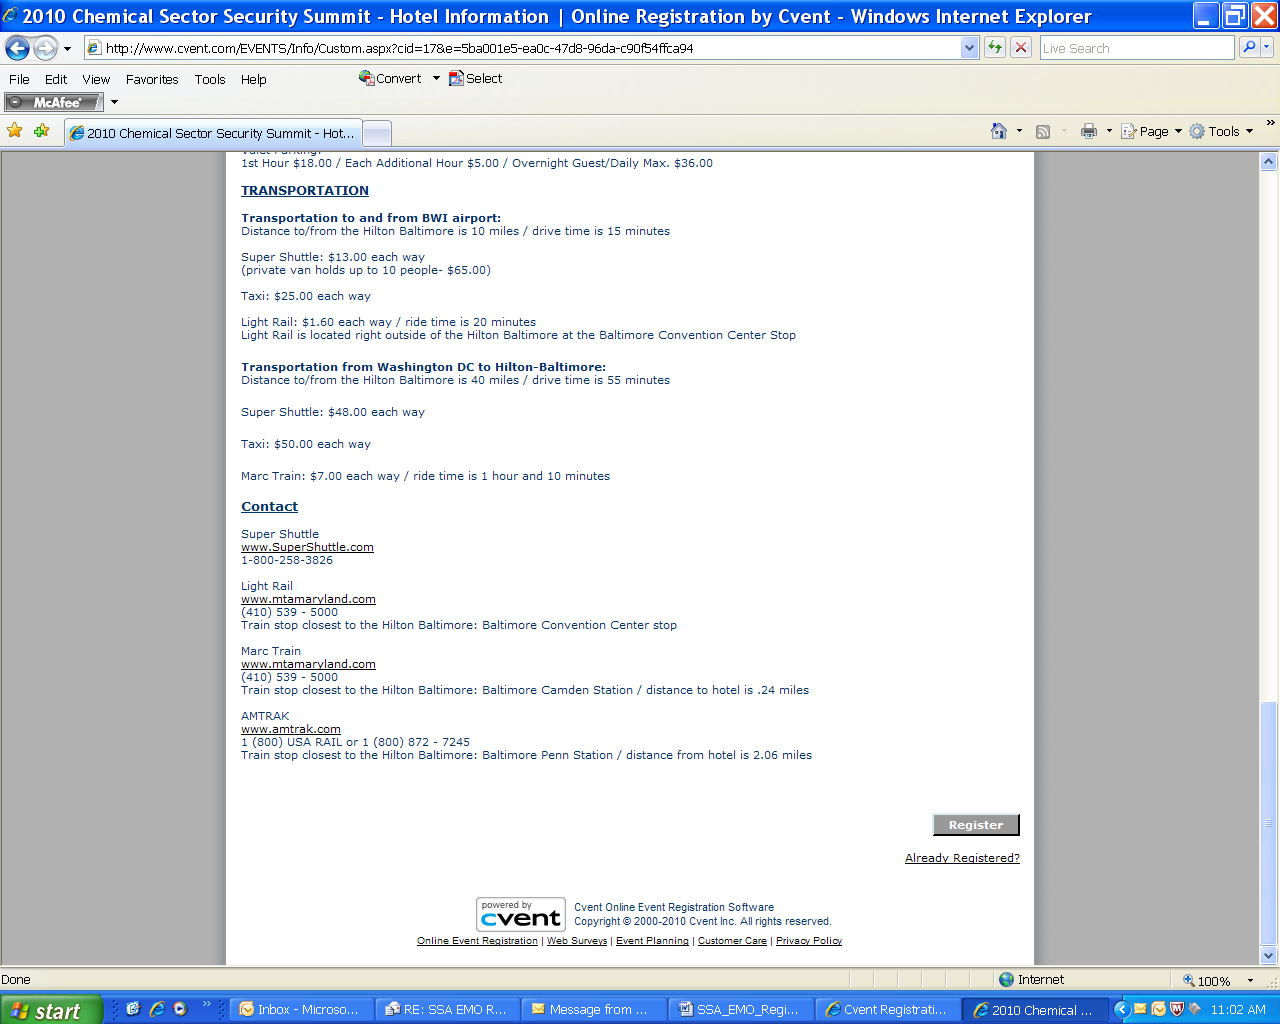1280x1024 pixels.
Task: Open the Online Event Registration footer link
Action: point(477,941)
